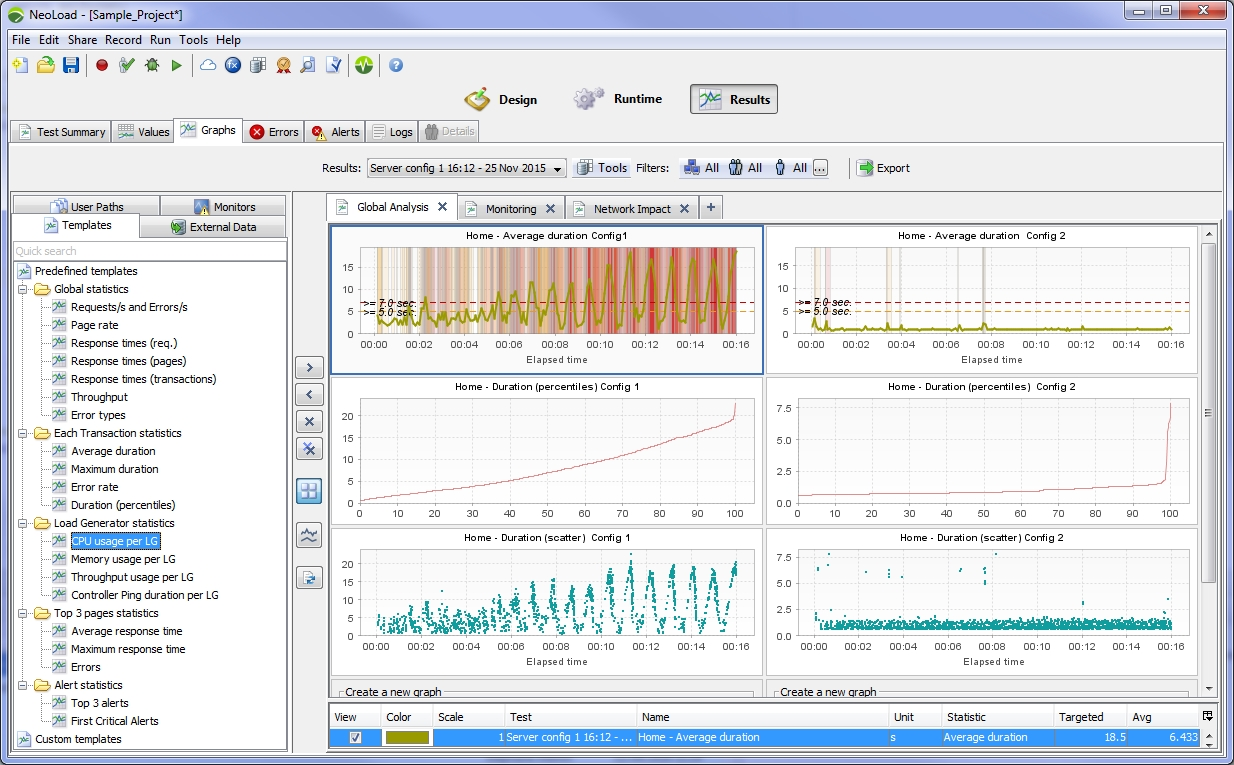Toggle the curve smoothing button beside graphs

(309, 536)
